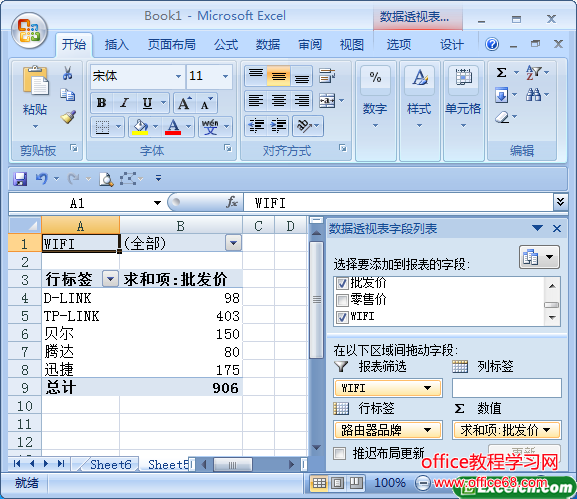The height and width of the screenshot is (499, 577).
Task: Open text orientation options
Action: pyautogui.click(x=308, y=125)
